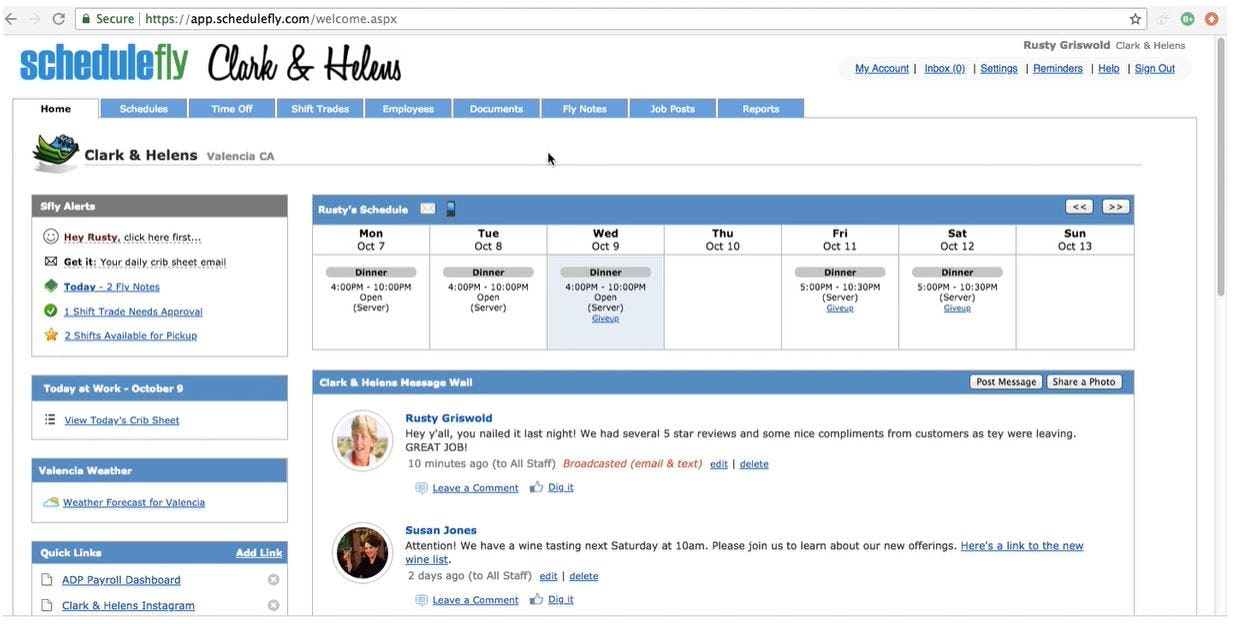Click the thumbs-up icon on Susan Jones's post
The height and width of the screenshot is (624, 1240).
coord(537,599)
